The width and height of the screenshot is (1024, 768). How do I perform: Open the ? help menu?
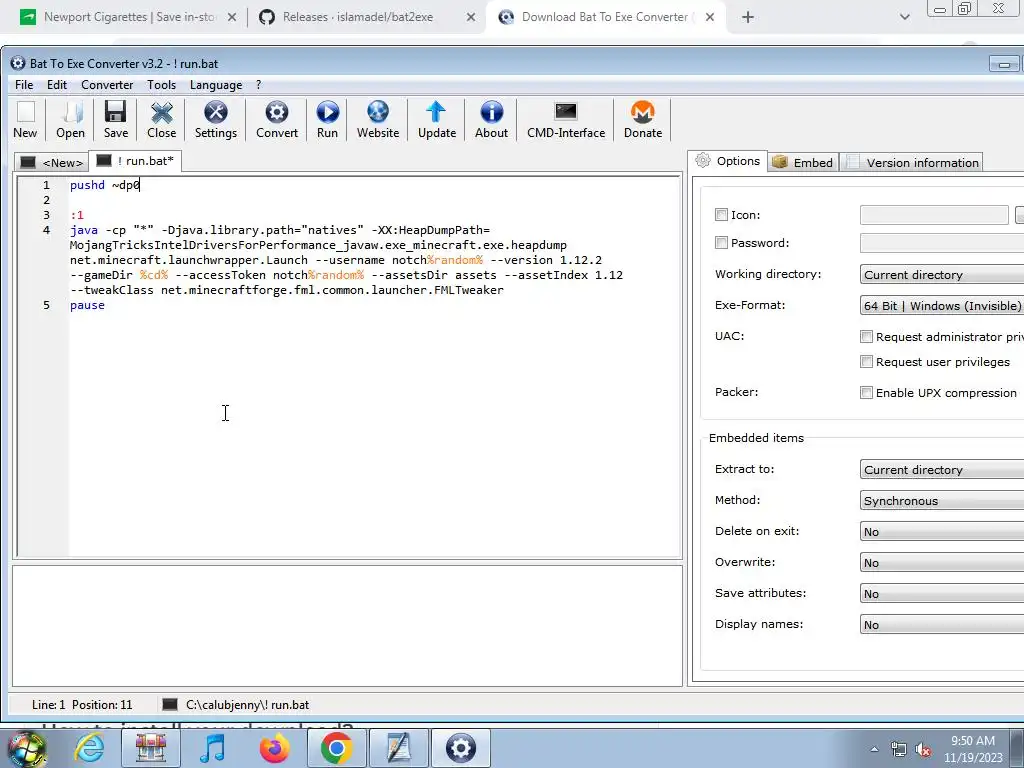coord(259,85)
